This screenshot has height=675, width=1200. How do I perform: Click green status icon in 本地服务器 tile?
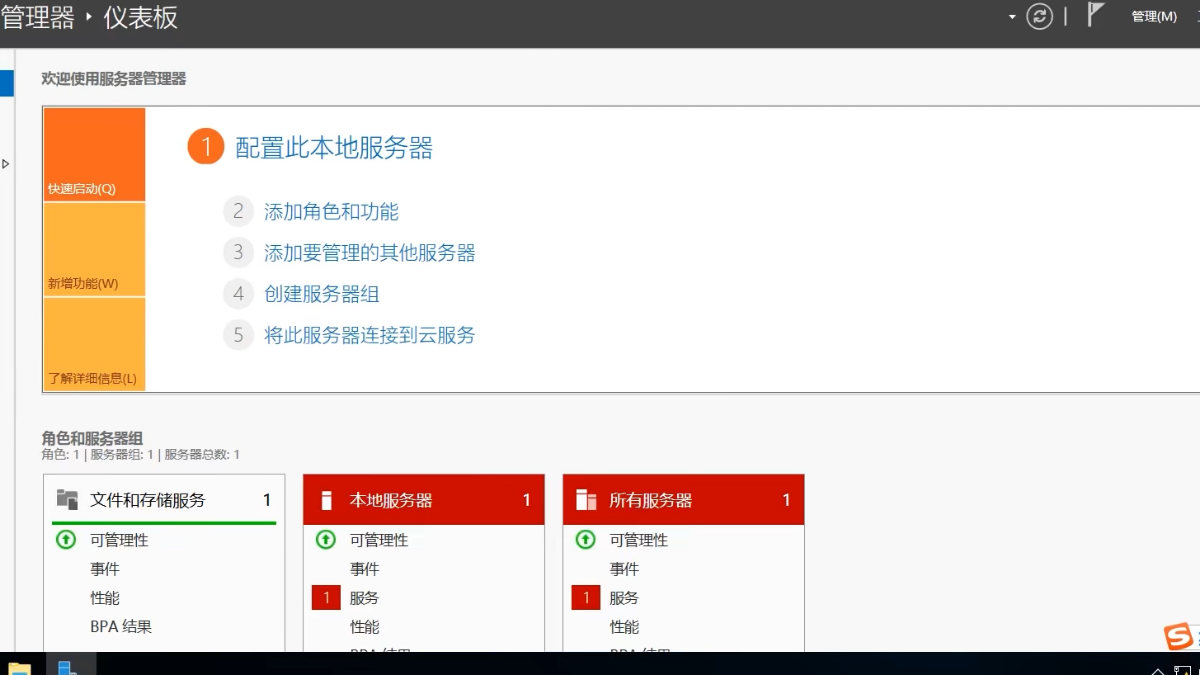(x=326, y=540)
